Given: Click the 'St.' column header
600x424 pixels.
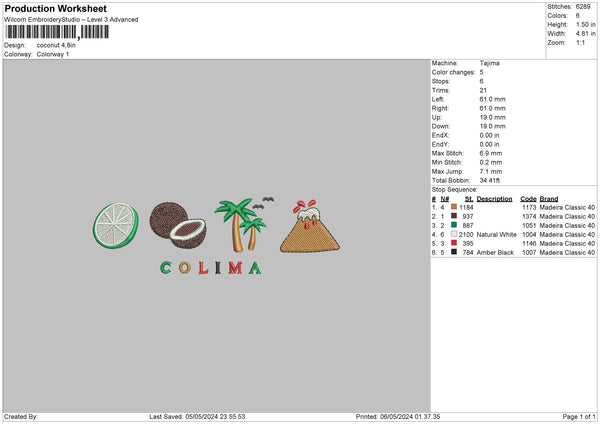Looking at the screenshot, I should click(x=469, y=199).
